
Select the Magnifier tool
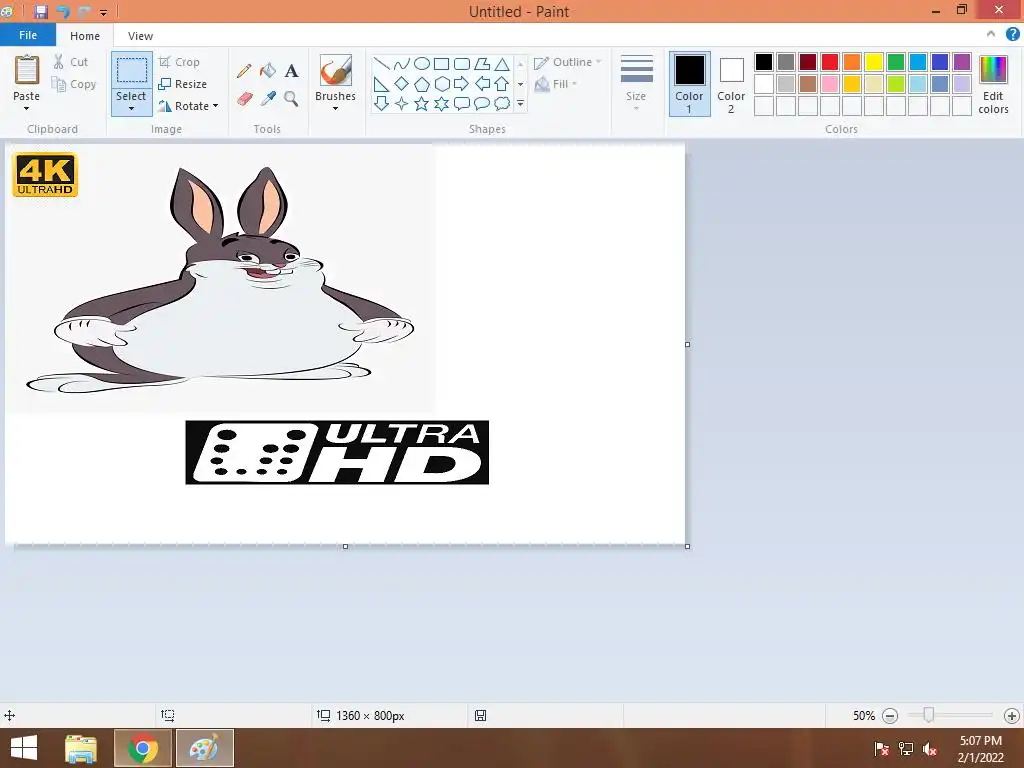[291, 99]
